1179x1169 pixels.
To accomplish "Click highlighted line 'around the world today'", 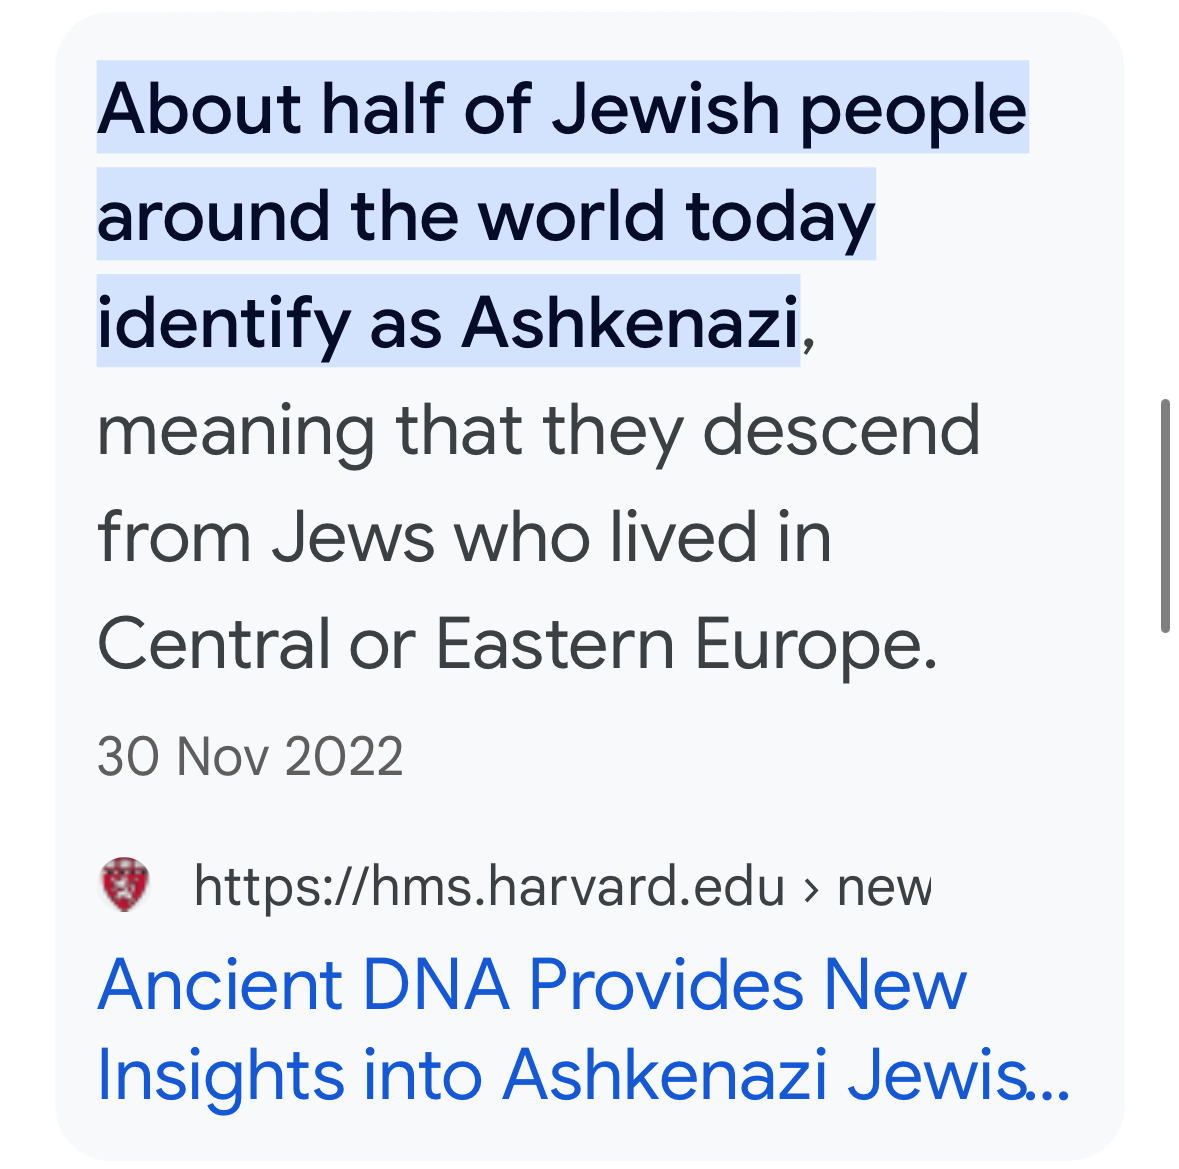I will pos(486,216).
